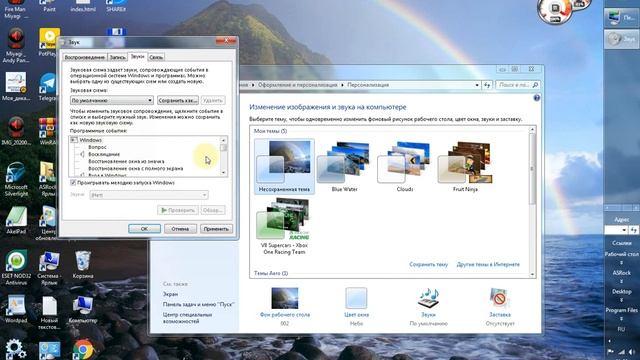Screen dimensions: 640x360
Task: Click the blue help question mark icon
Action: pyautogui.click(x=537, y=98)
